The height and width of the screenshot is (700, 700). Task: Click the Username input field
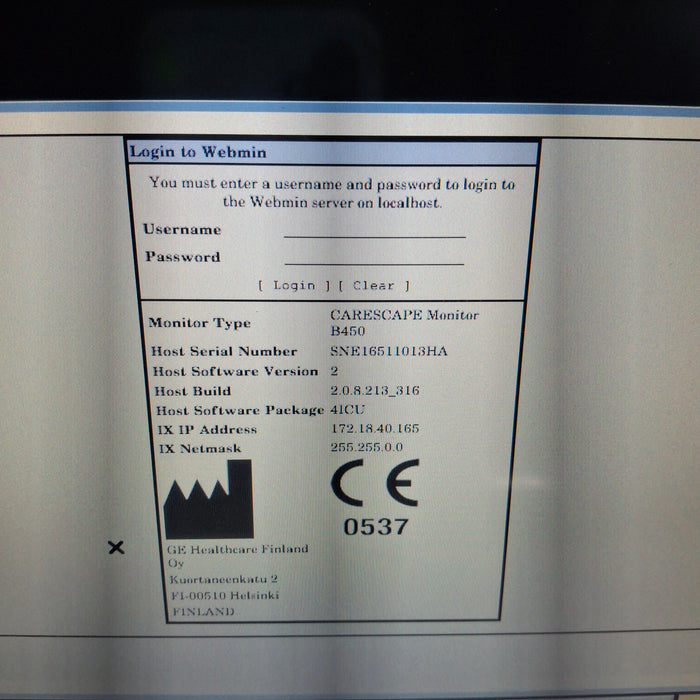375,230
